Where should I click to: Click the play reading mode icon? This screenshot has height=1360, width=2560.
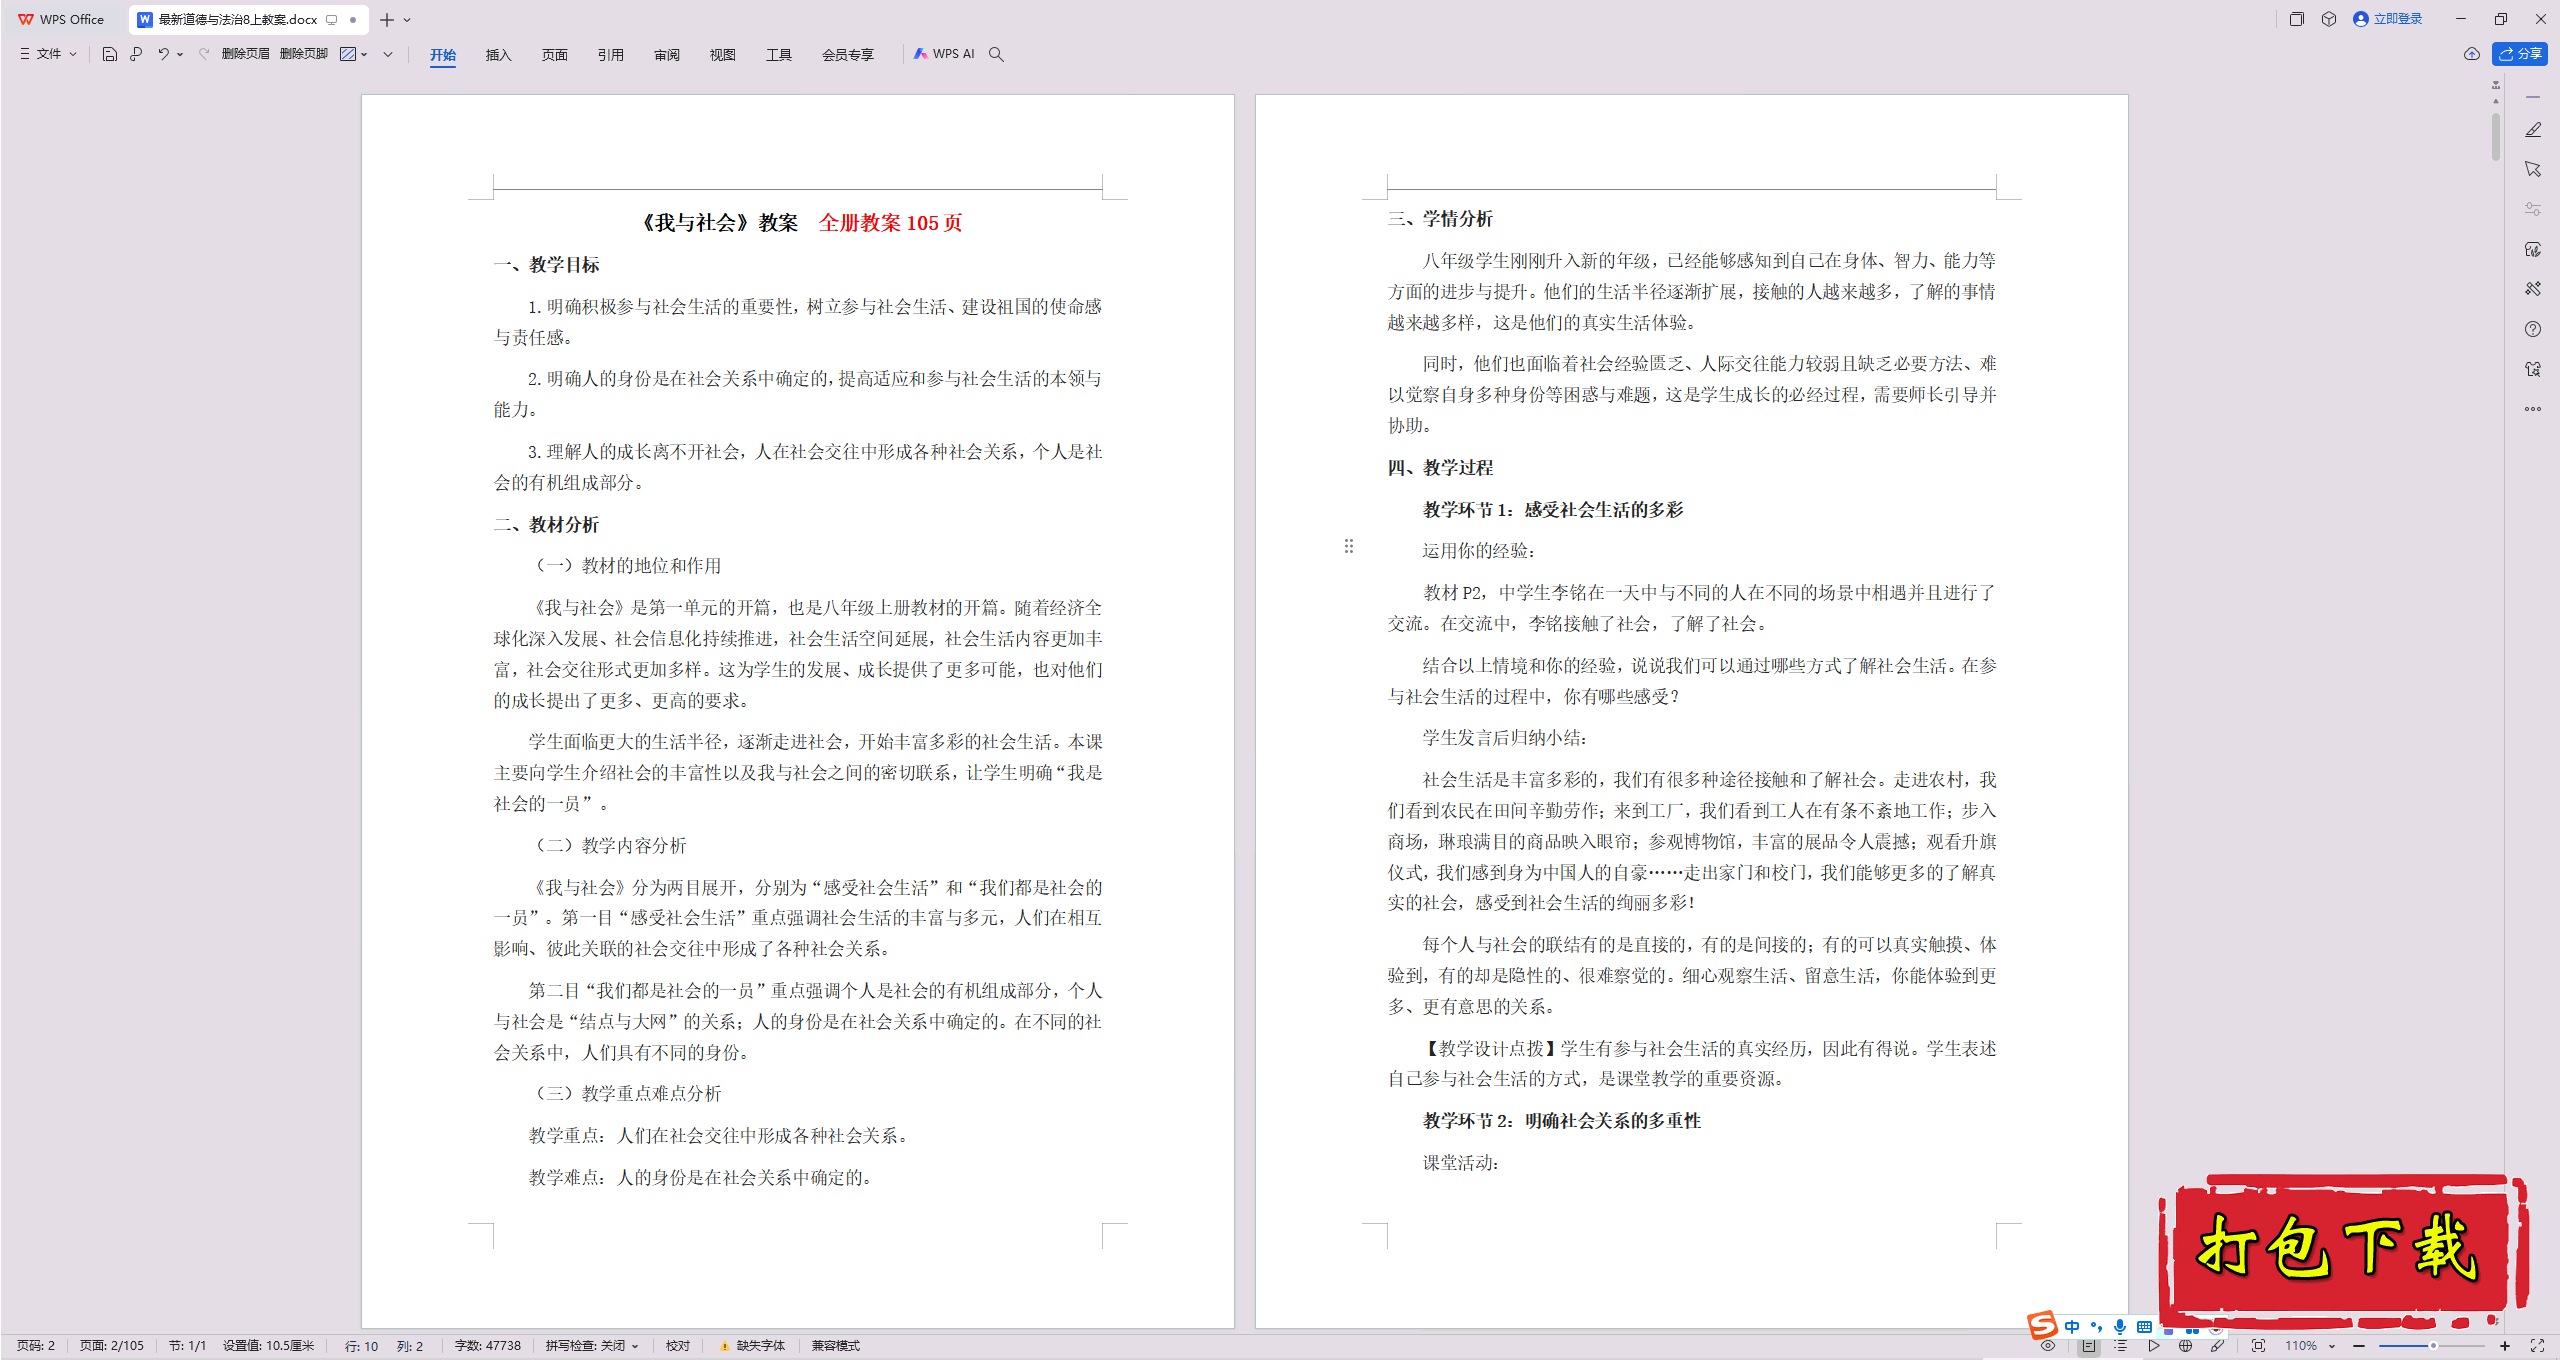click(x=2153, y=1346)
